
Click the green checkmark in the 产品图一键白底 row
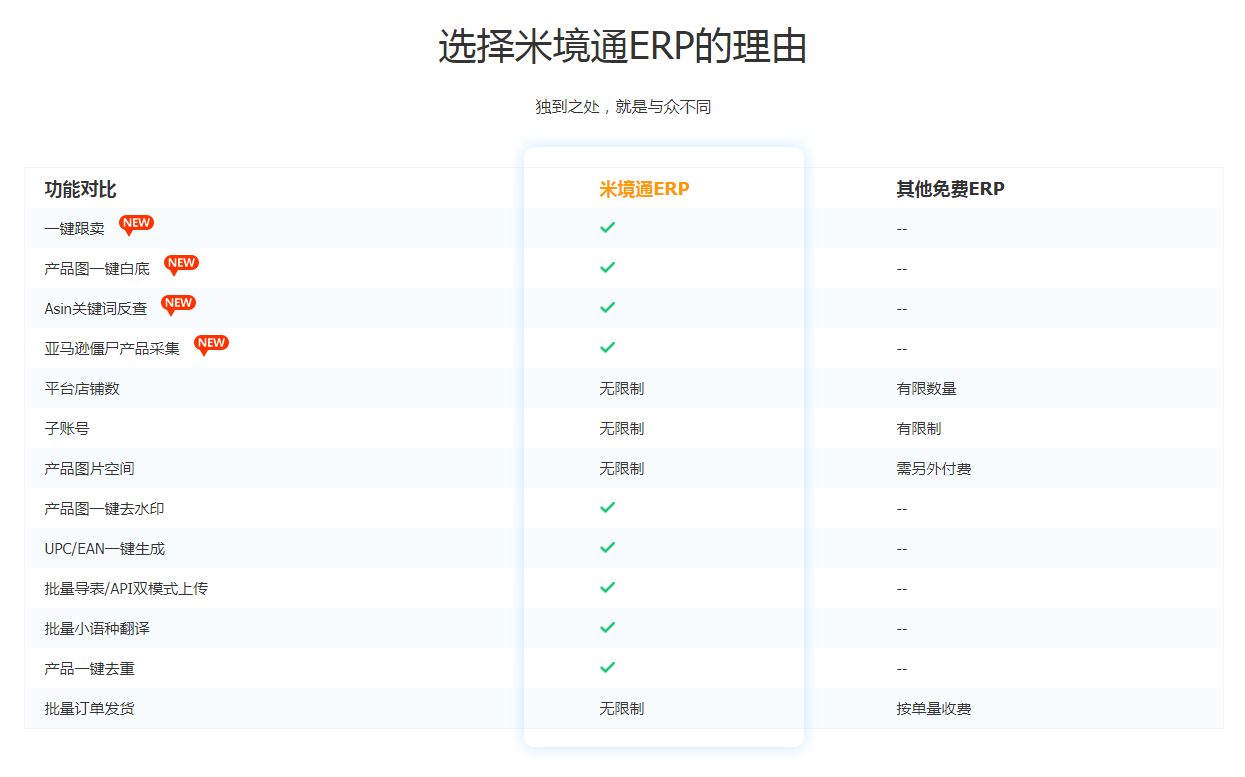click(x=607, y=267)
